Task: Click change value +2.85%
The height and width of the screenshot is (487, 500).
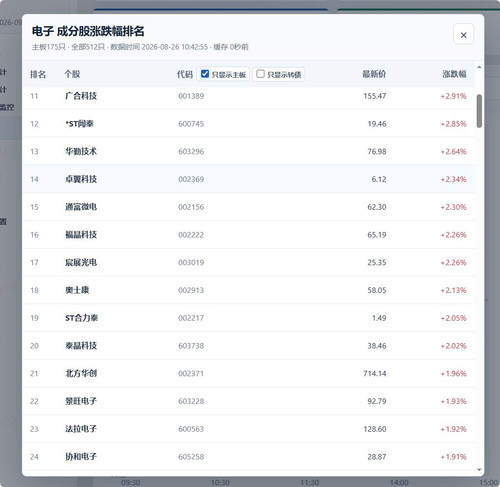Action: point(453,124)
